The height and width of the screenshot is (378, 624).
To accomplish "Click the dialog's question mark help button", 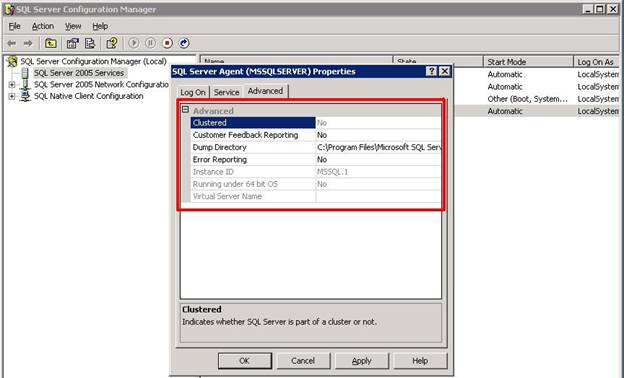I will (431, 71).
